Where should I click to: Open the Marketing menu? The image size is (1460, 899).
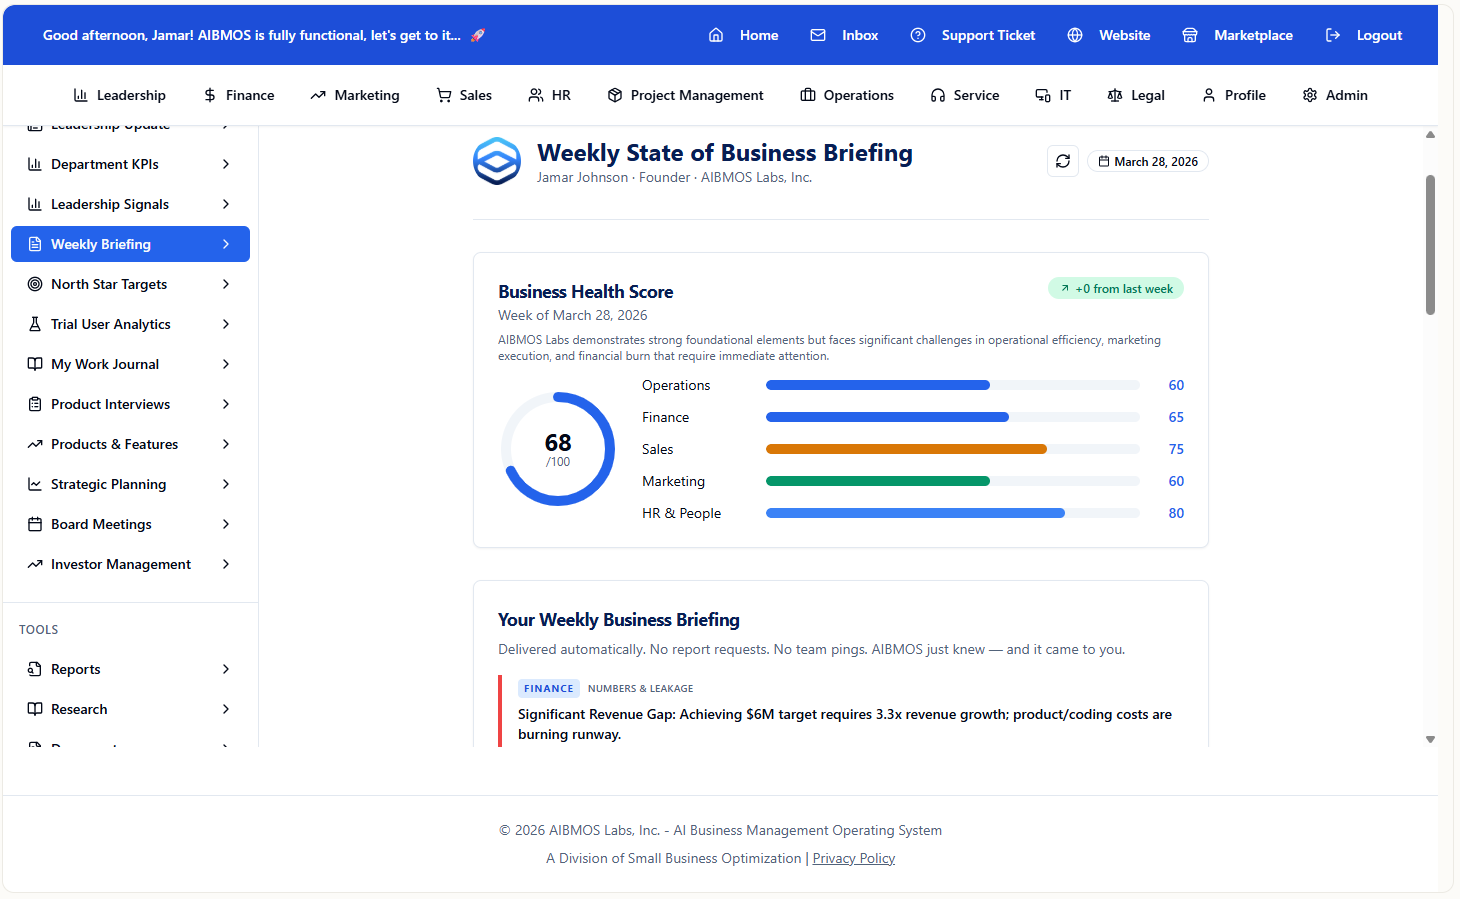[355, 95]
